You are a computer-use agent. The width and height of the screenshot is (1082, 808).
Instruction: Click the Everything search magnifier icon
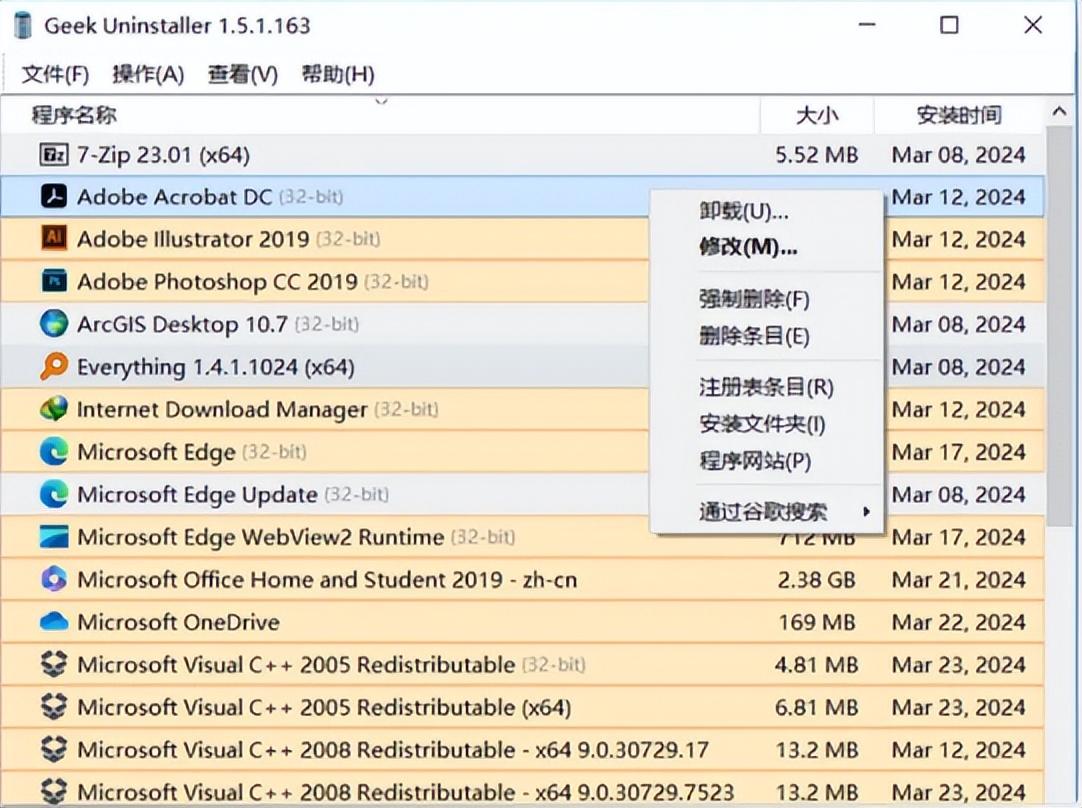coord(54,366)
